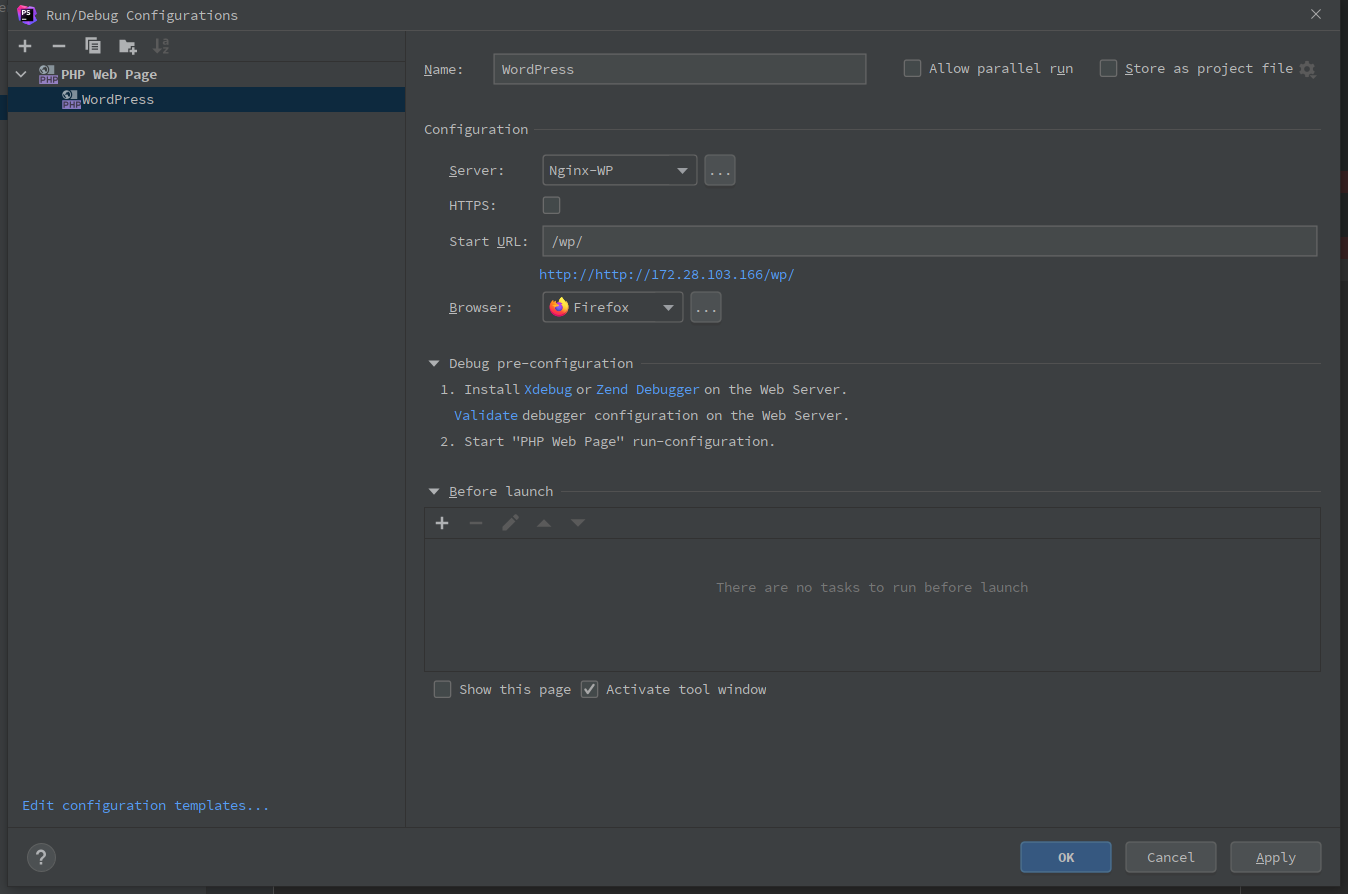Open the Server dropdown showing Nginx-WP
1348x894 pixels.
point(619,171)
